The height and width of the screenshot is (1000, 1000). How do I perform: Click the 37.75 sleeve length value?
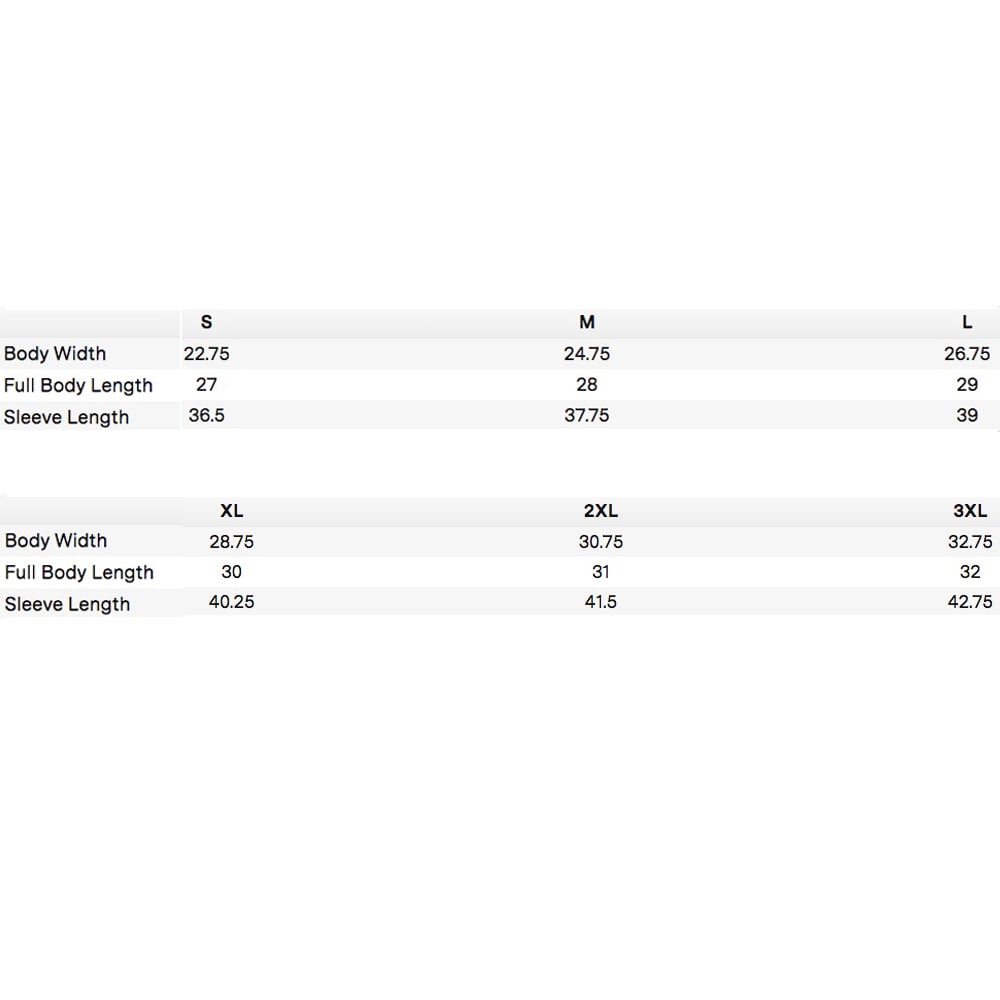tap(587, 415)
